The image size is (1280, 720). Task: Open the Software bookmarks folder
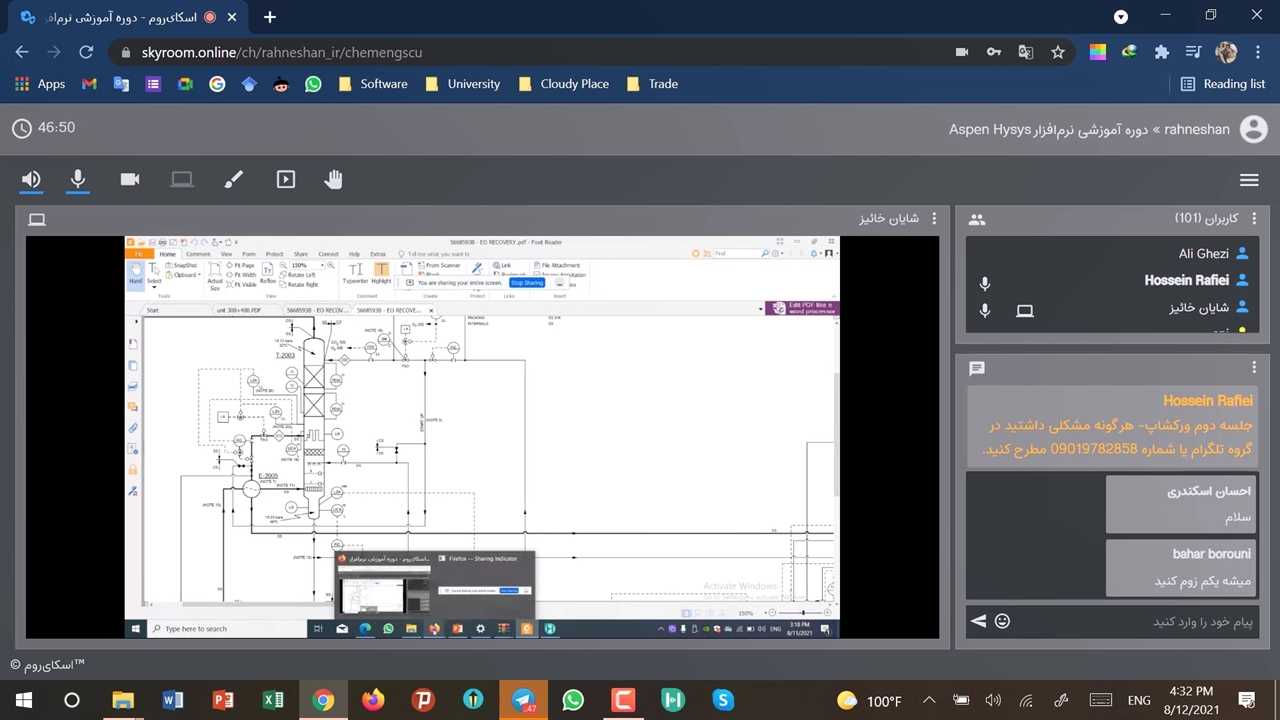pyautogui.click(x=373, y=84)
